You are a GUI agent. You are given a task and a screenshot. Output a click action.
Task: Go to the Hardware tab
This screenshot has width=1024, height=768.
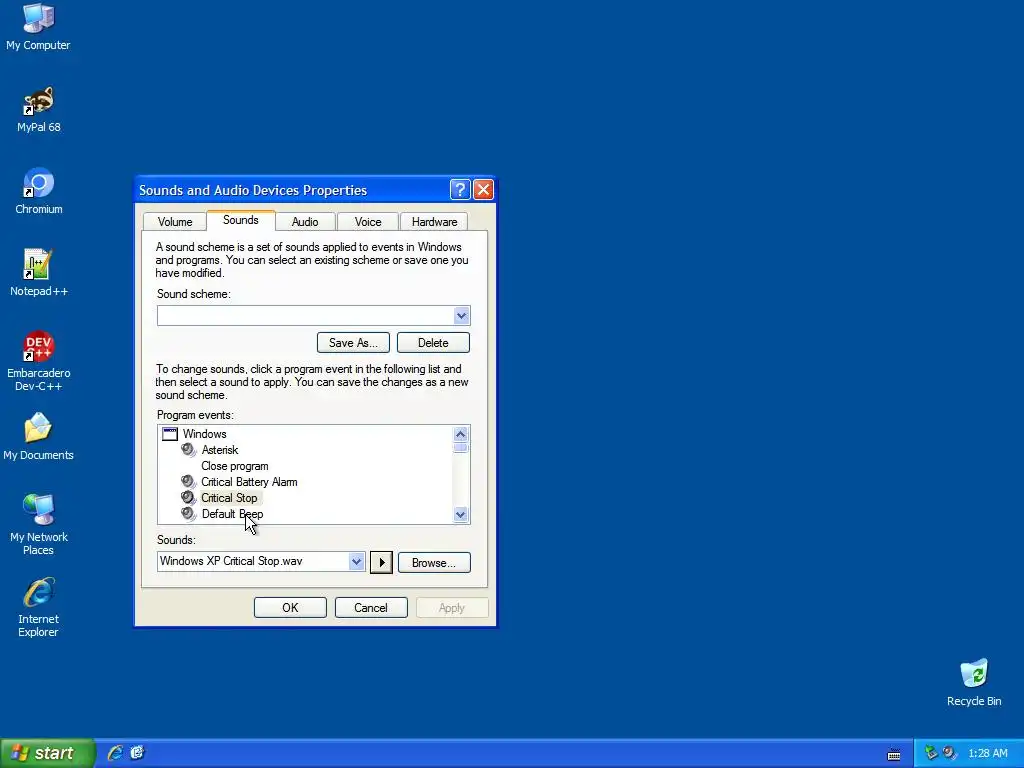point(434,222)
